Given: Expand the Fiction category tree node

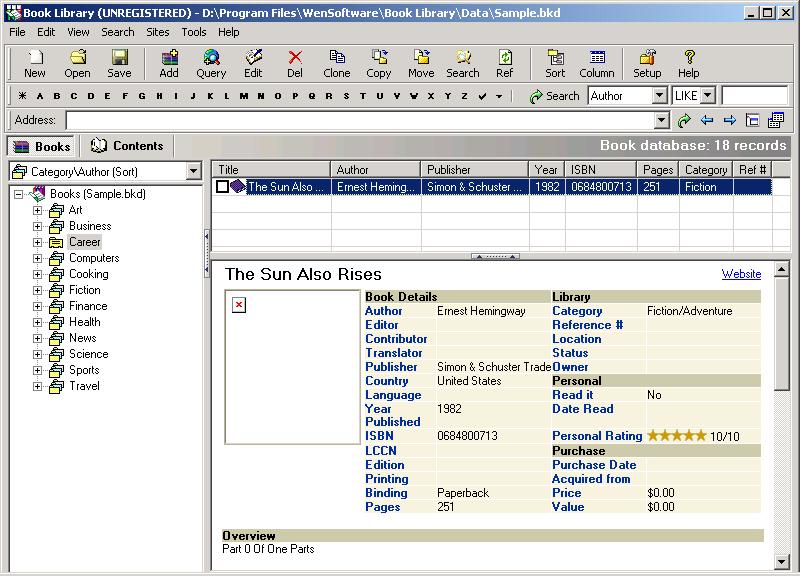Looking at the screenshot, I should click(x=38, y=290).
